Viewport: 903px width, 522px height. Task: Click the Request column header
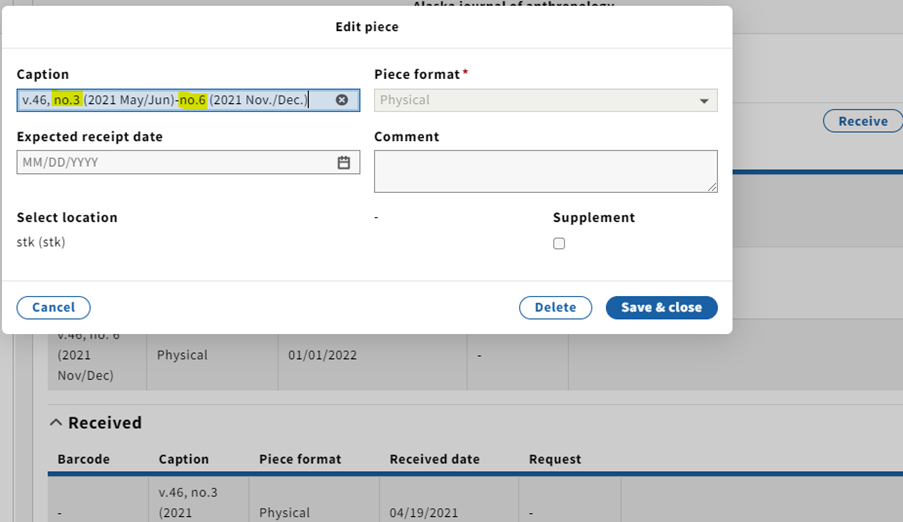[x=555, y=459]
